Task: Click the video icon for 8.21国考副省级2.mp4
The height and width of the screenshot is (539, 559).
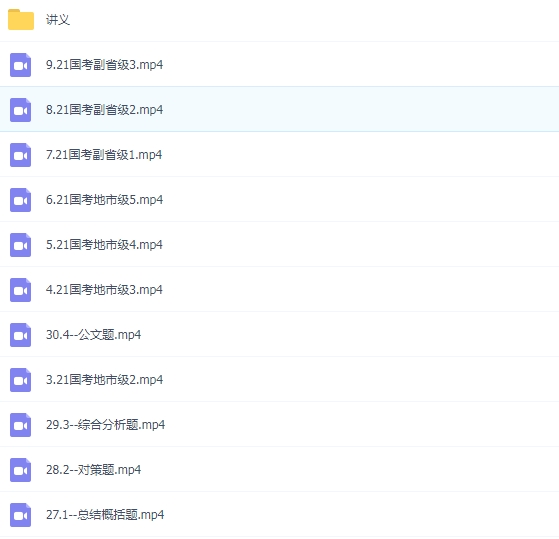Action: tap(20, 110)
